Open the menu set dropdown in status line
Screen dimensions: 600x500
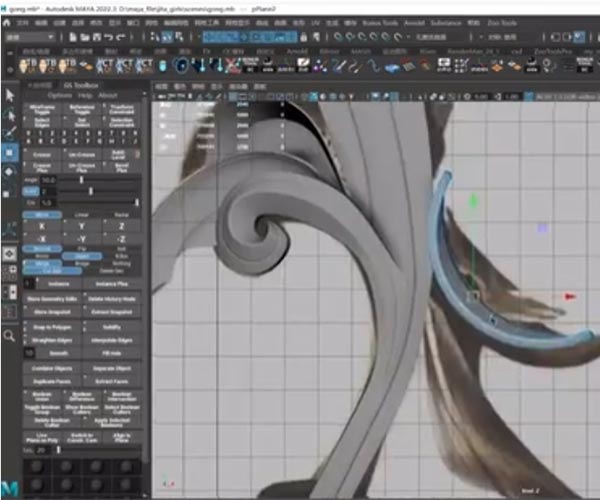click(28, 37)
